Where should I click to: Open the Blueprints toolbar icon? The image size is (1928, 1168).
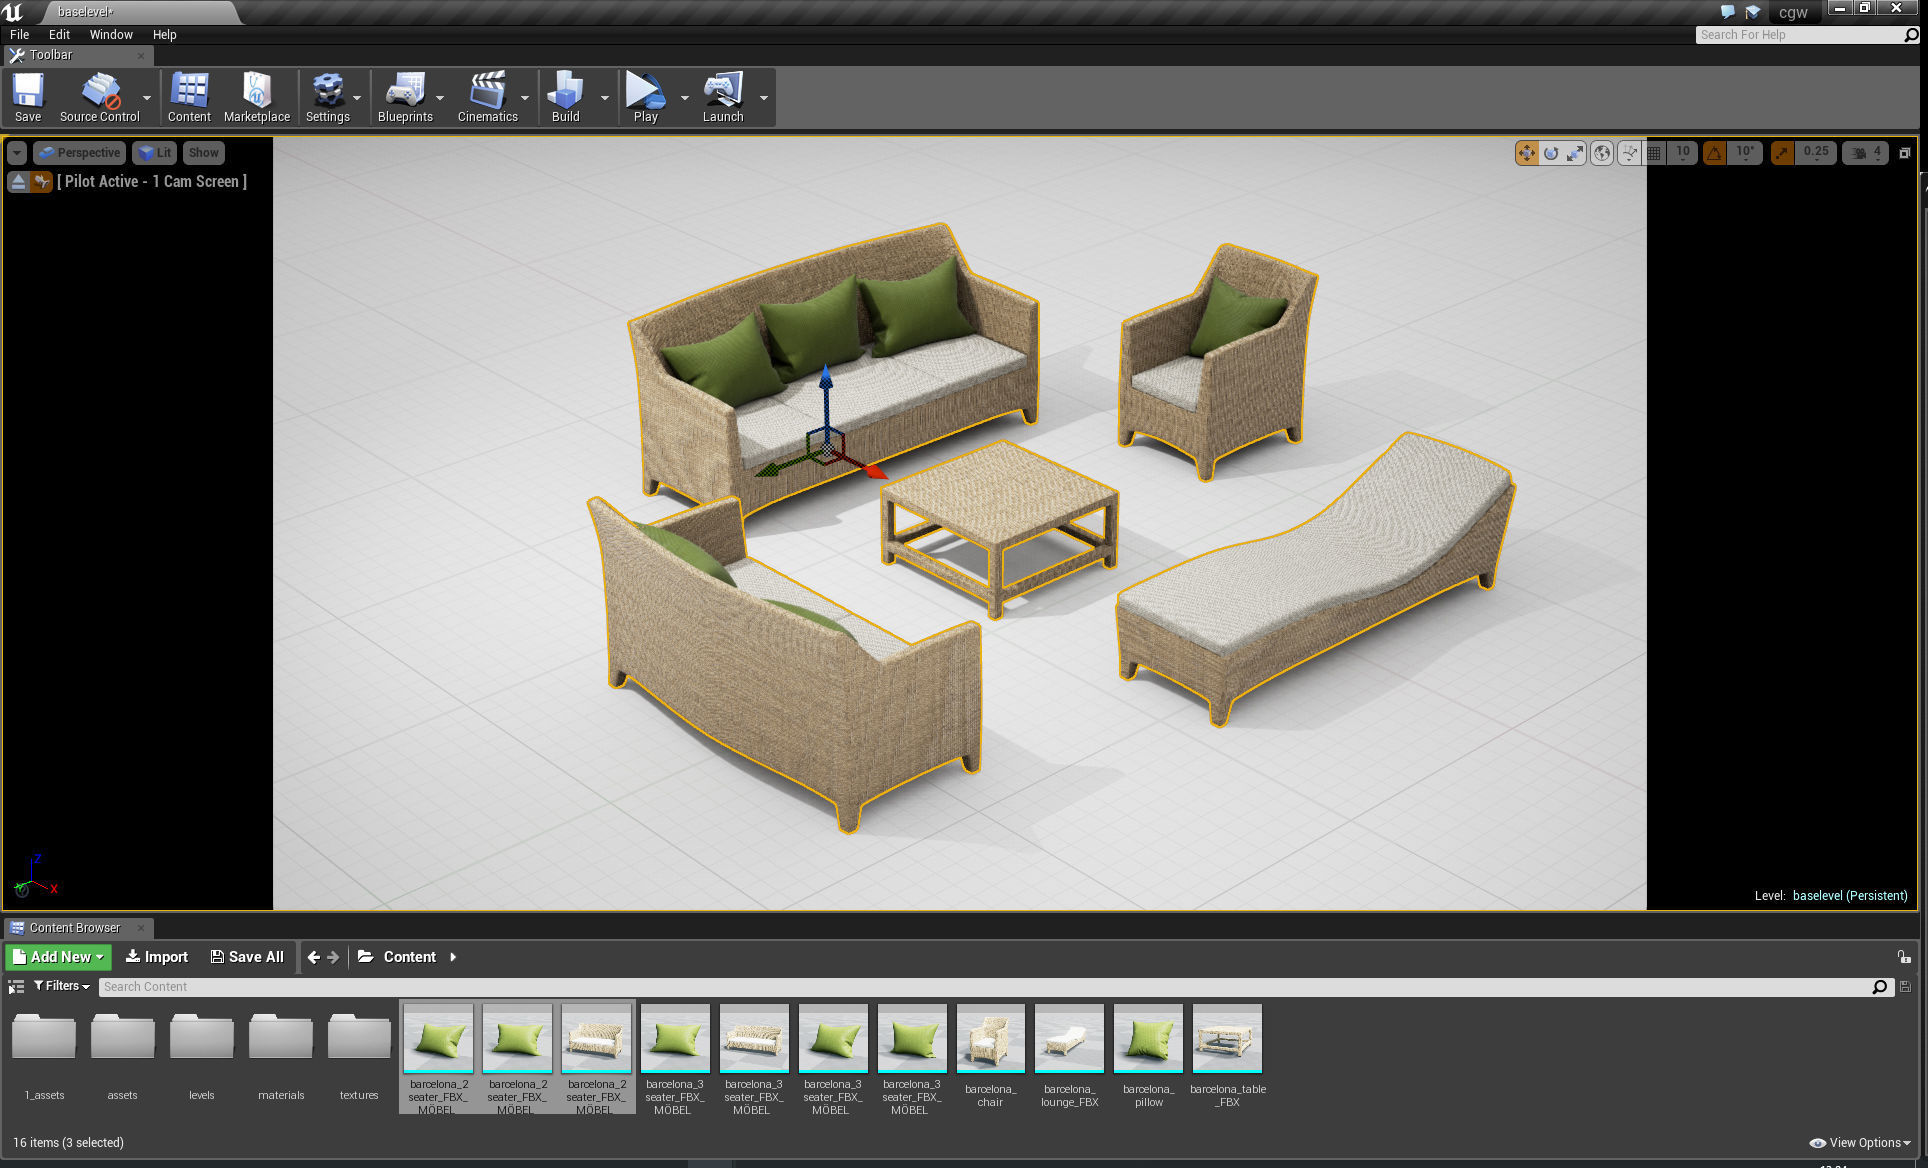click(x=404, y=95)
